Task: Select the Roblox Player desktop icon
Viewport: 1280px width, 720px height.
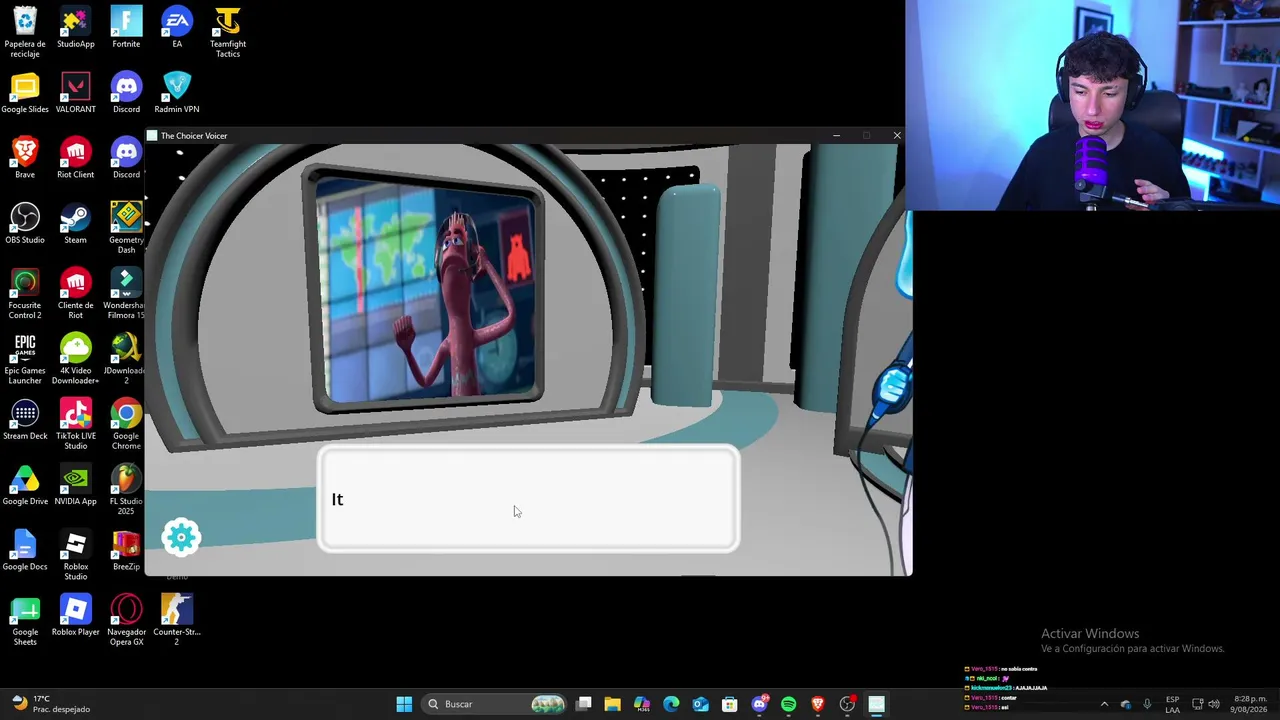Action: click(x=76, y=616)
